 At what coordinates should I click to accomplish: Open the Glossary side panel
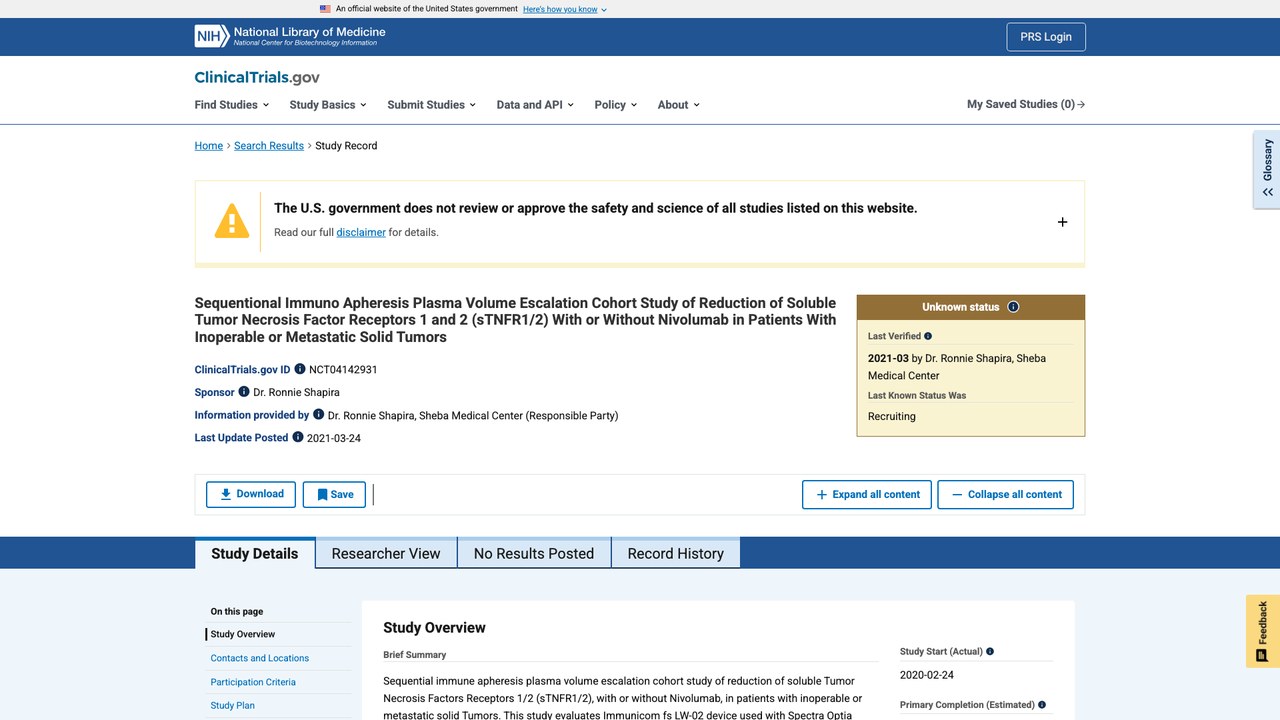[x=1267, y=168]
